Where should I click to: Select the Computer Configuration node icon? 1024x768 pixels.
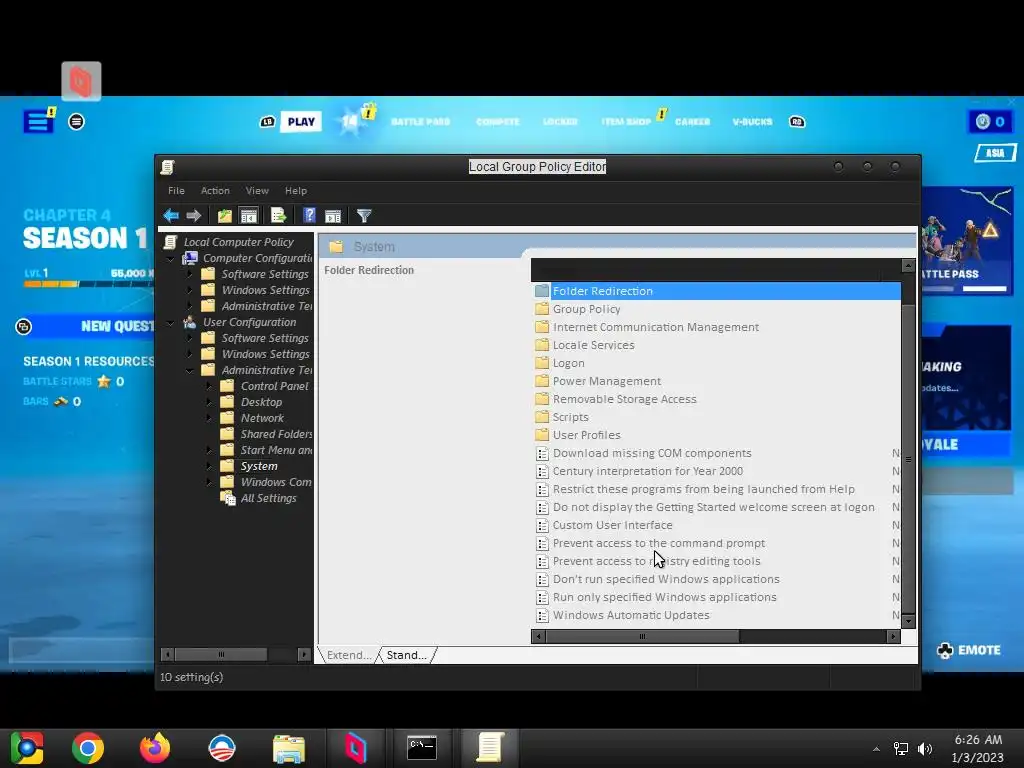pos(190,258)
